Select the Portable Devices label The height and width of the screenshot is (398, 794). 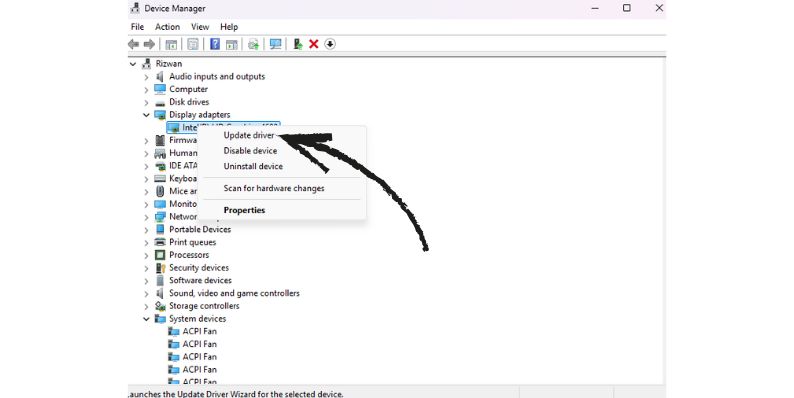(200, 229)
